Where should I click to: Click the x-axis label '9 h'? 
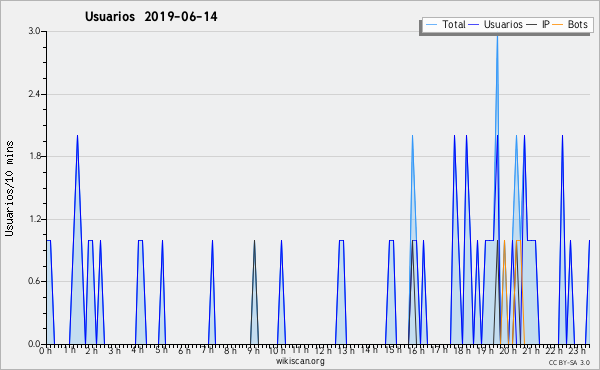coord(253,350)
